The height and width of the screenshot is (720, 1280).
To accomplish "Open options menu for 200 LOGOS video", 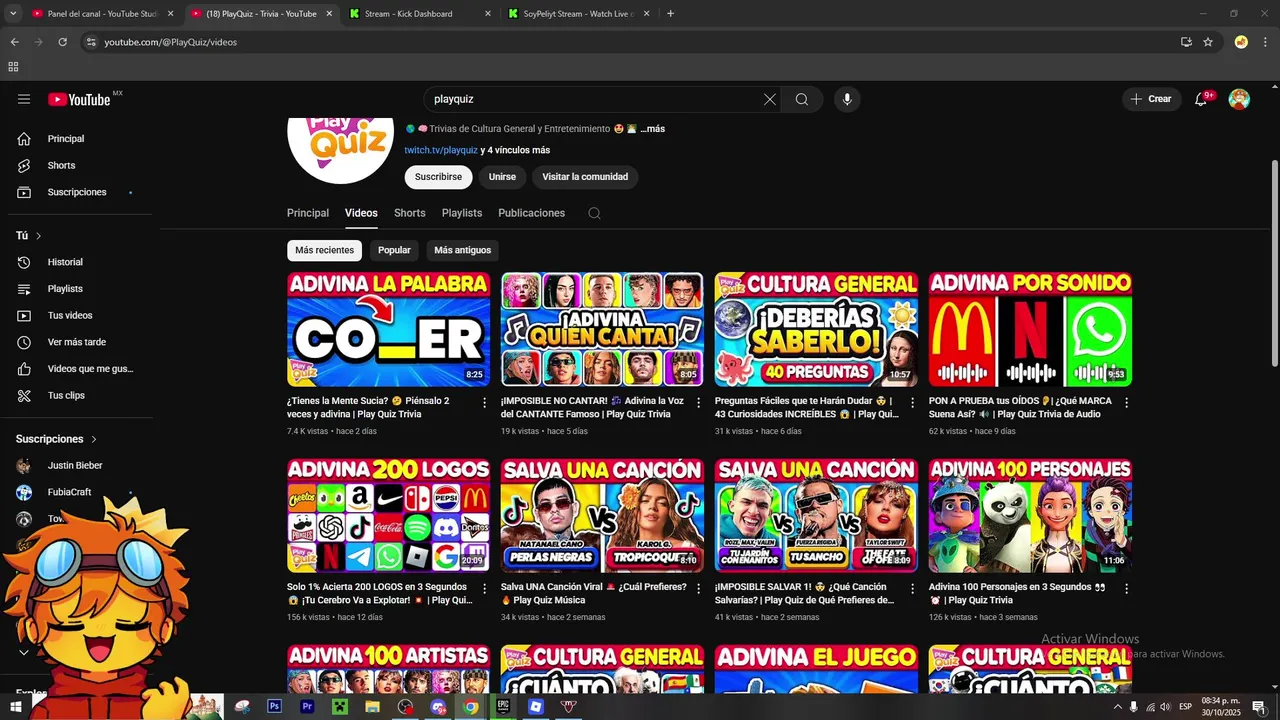I will coord(485,589).
